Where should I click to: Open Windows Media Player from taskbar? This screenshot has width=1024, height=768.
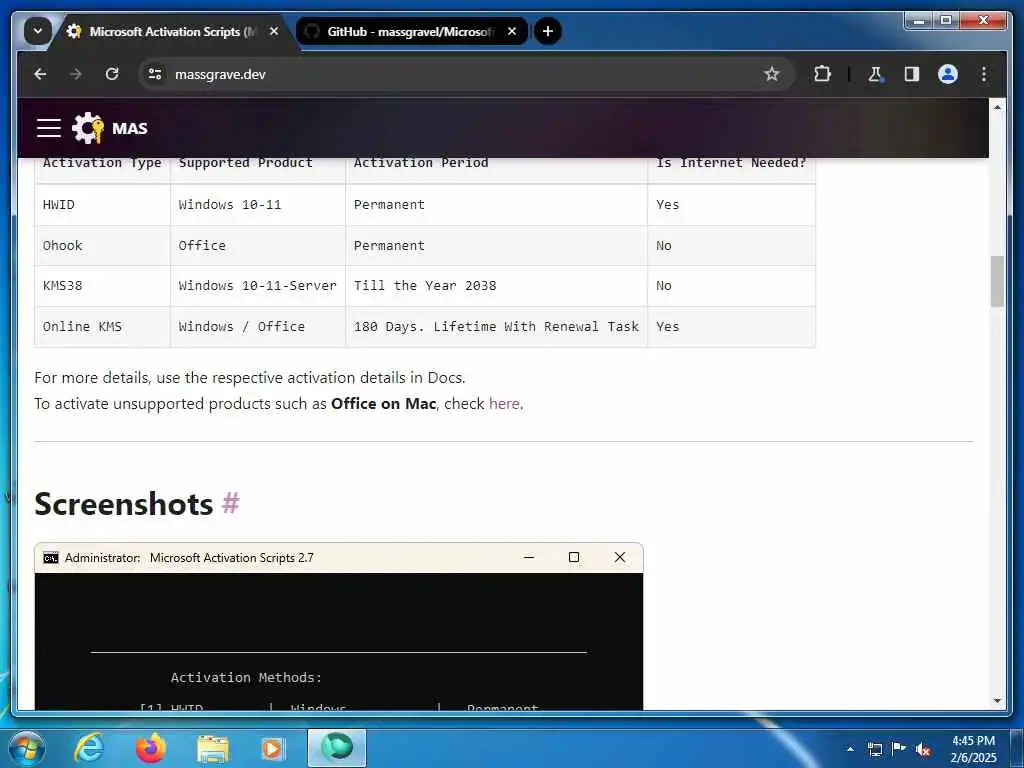(272, 748)
